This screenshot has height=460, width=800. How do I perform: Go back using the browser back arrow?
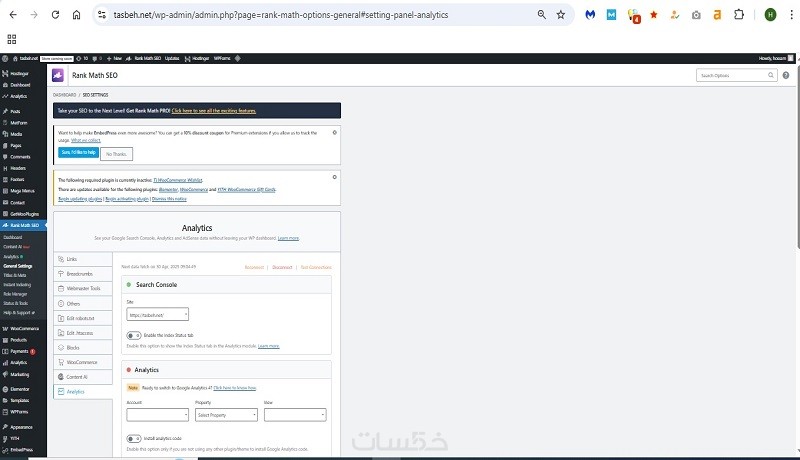click(x=13, y=15)
